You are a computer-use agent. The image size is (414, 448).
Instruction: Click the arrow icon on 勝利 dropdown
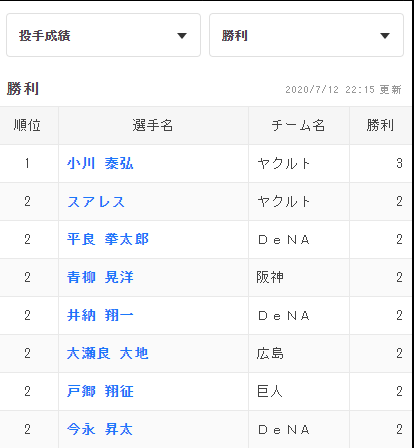(385, 36)
